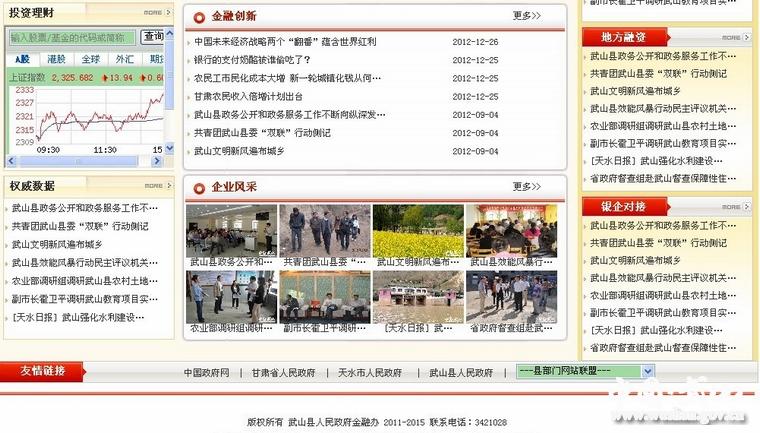Expand 更多>> in 企业风采 section
The image size is (760, 433).
[526, 186]
